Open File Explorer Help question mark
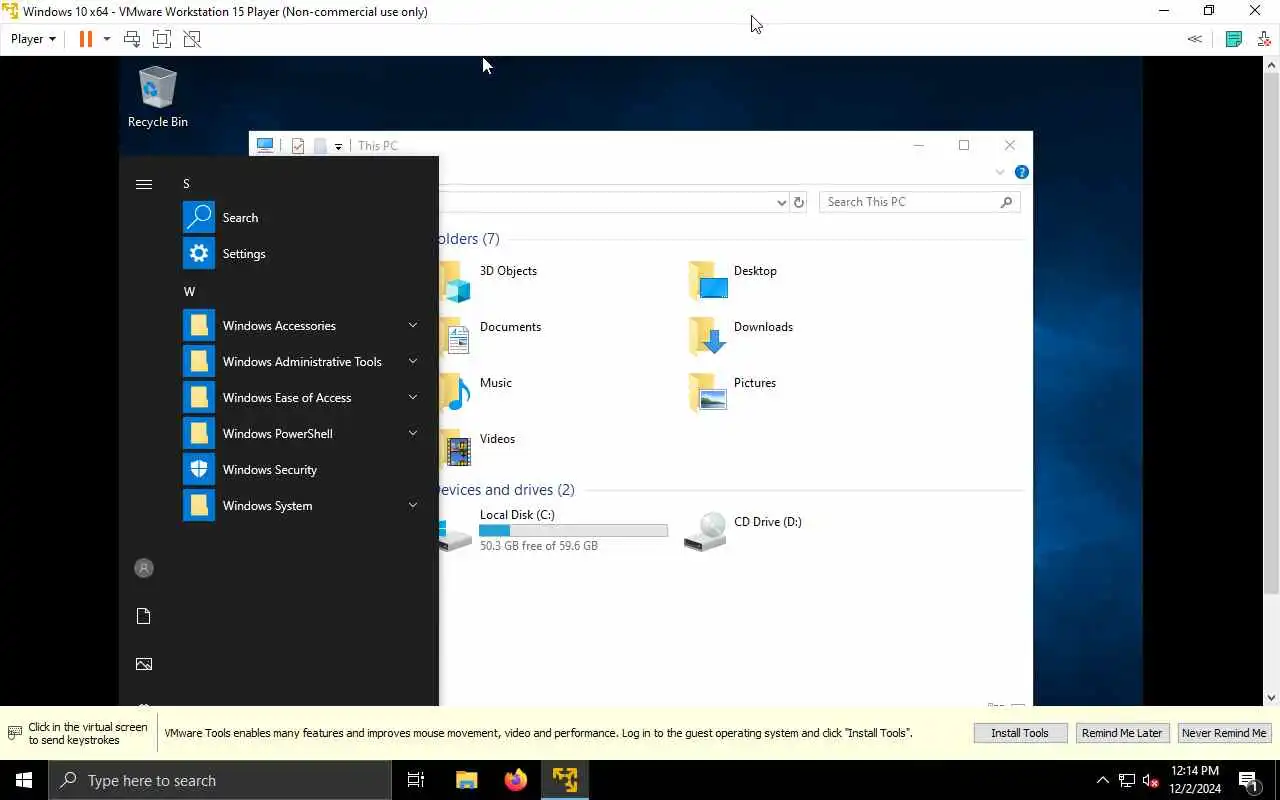Screen dimensions: 1280x800 (1021, 172)
